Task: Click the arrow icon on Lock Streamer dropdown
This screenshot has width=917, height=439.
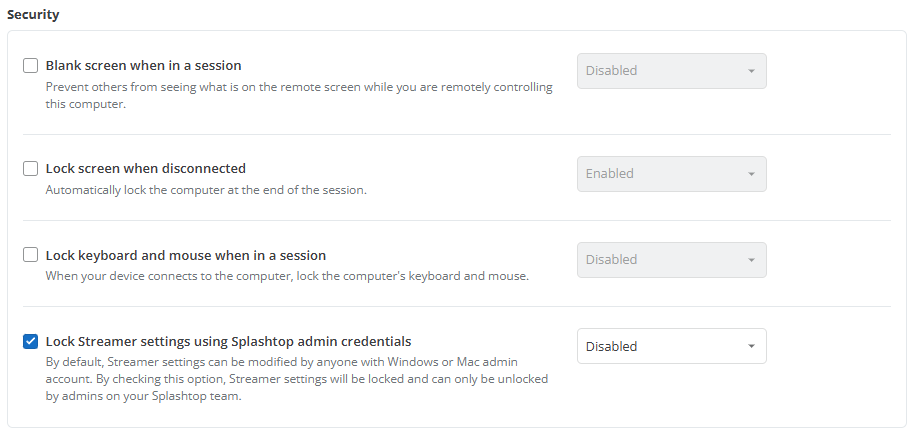Action: 751,347
